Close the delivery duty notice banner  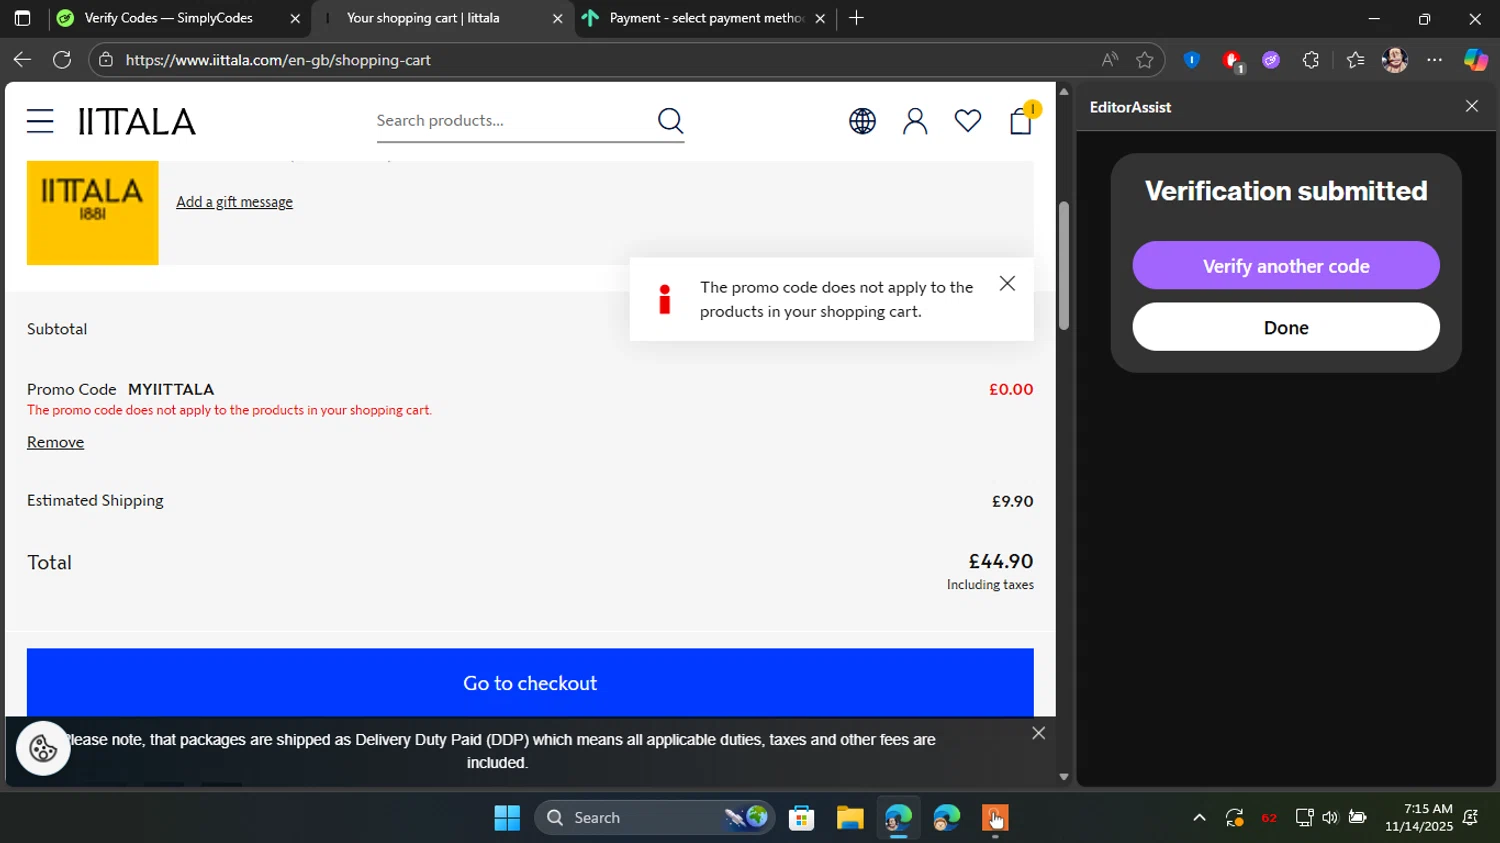(1039, 733)
